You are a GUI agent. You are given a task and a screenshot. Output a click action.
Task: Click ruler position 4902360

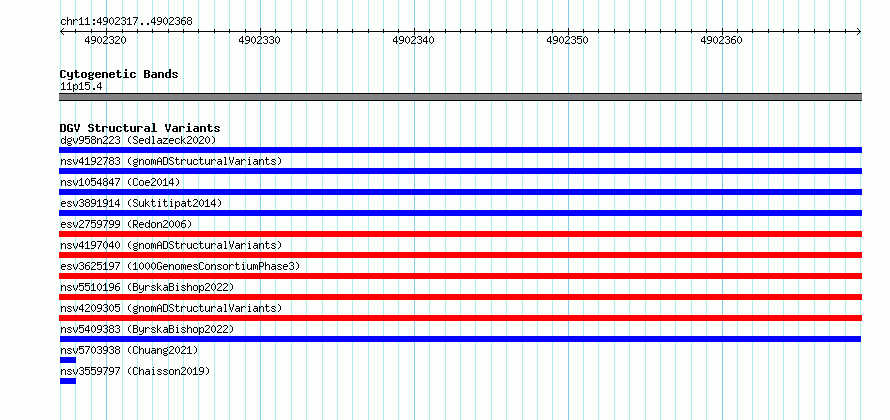pos(721,40)
